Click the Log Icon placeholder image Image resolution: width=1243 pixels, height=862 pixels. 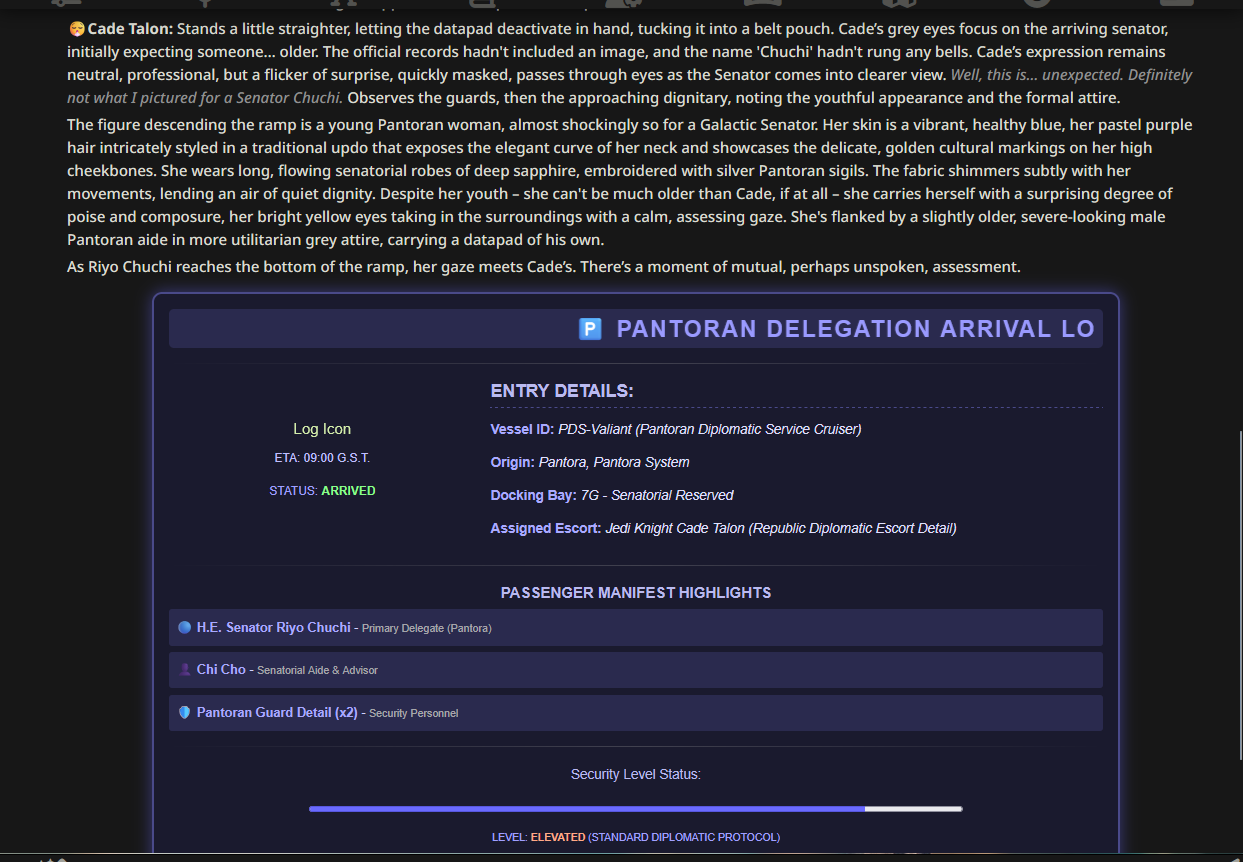pos(322,429)
